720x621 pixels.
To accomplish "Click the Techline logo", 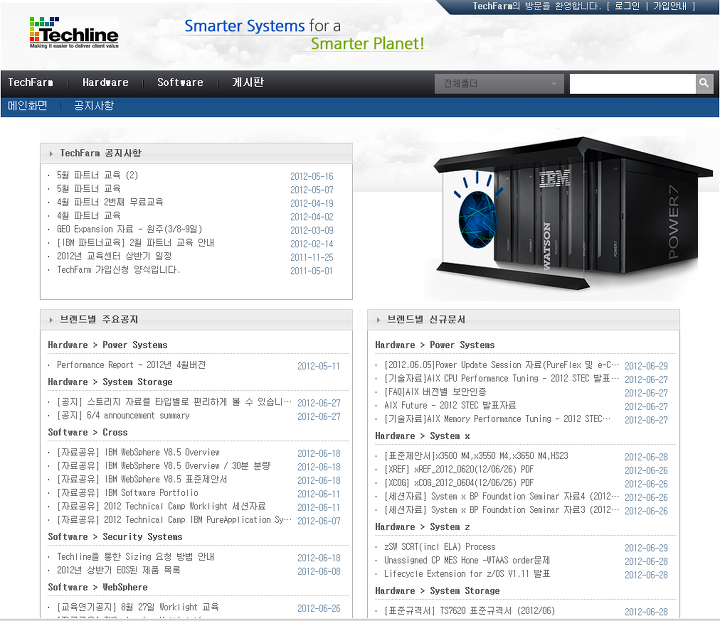I will tap(74, 33).
